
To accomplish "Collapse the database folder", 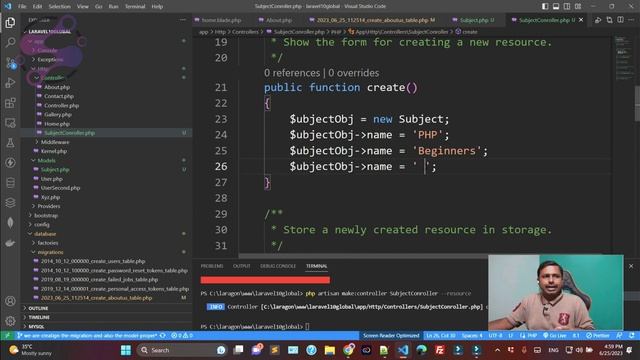I will pos(45,234).
